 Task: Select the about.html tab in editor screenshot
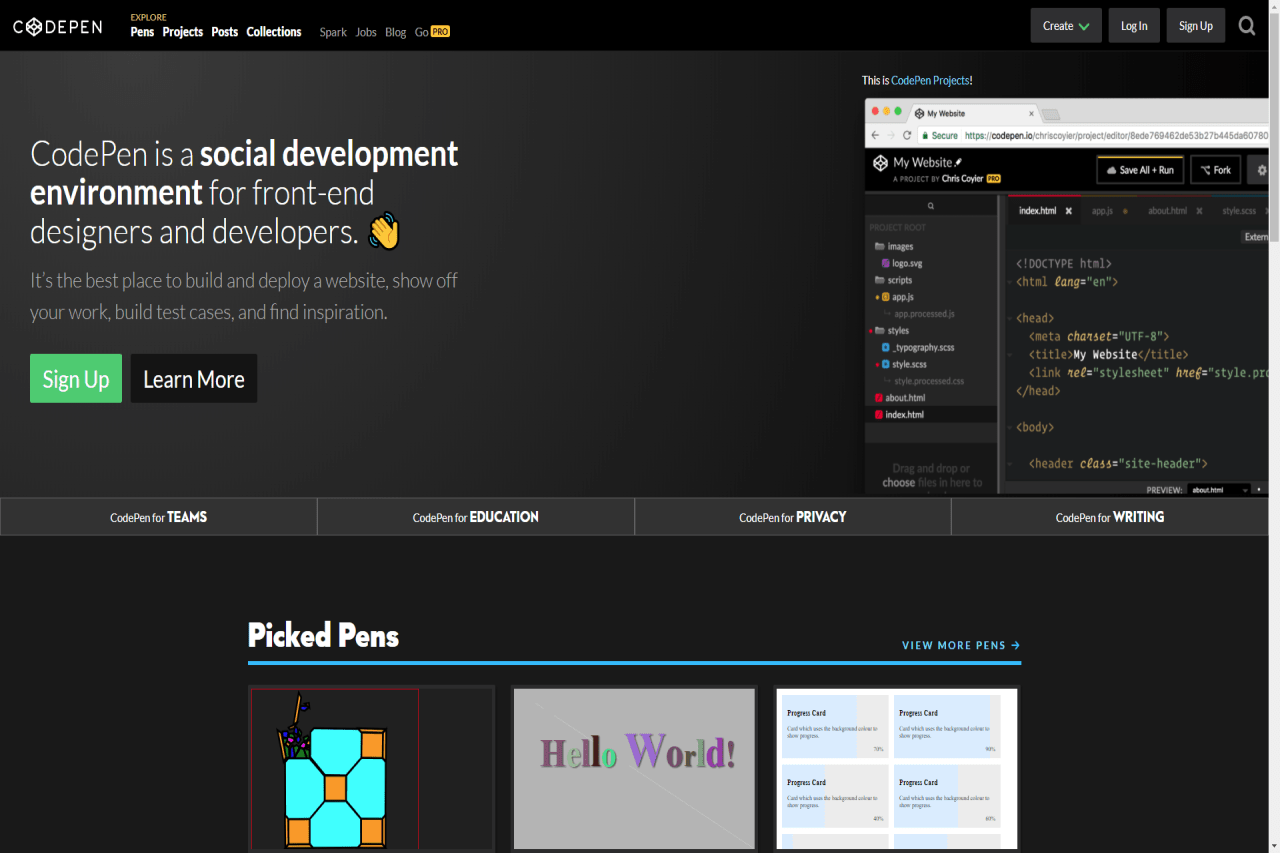pyautogui.click(x=1167, y=211)
